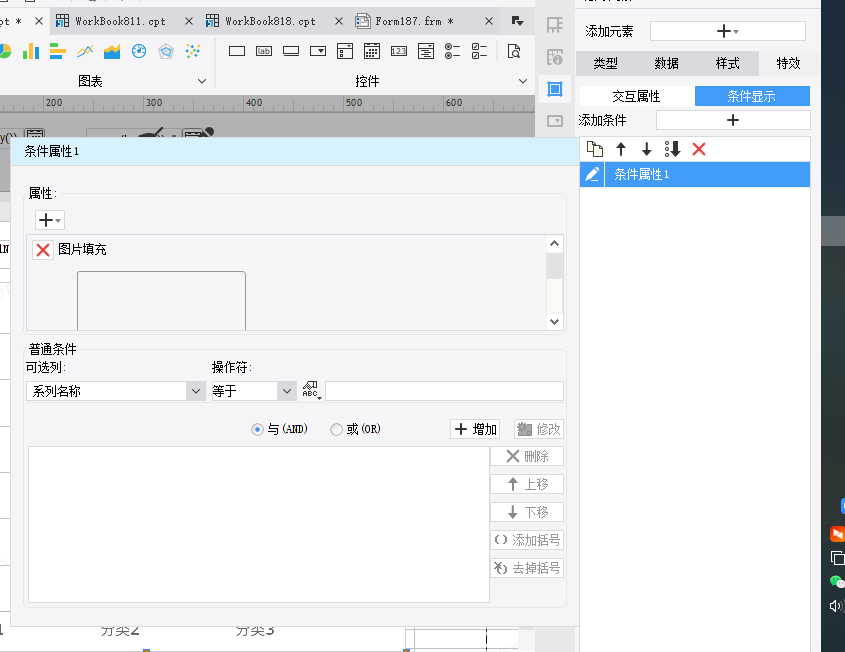Viewport: 845px width, 652px height.
Task: Switch to the 交互属性 tab
Action: (x=636, y=96)
